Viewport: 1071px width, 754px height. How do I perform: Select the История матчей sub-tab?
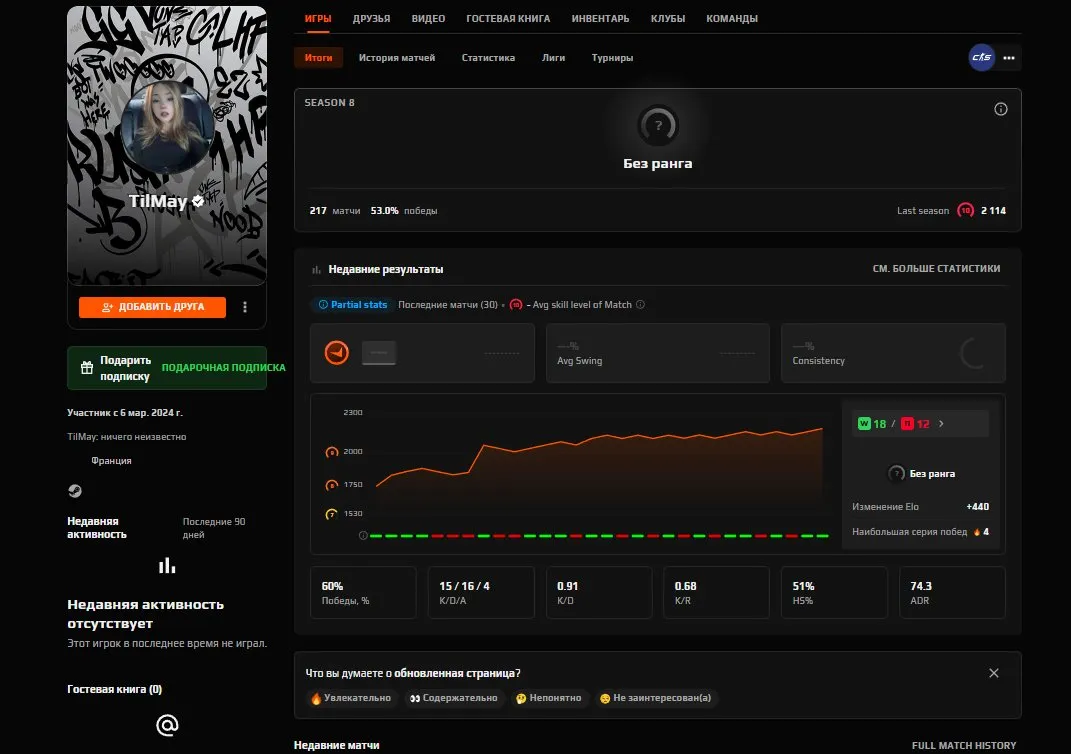[397, 58]
